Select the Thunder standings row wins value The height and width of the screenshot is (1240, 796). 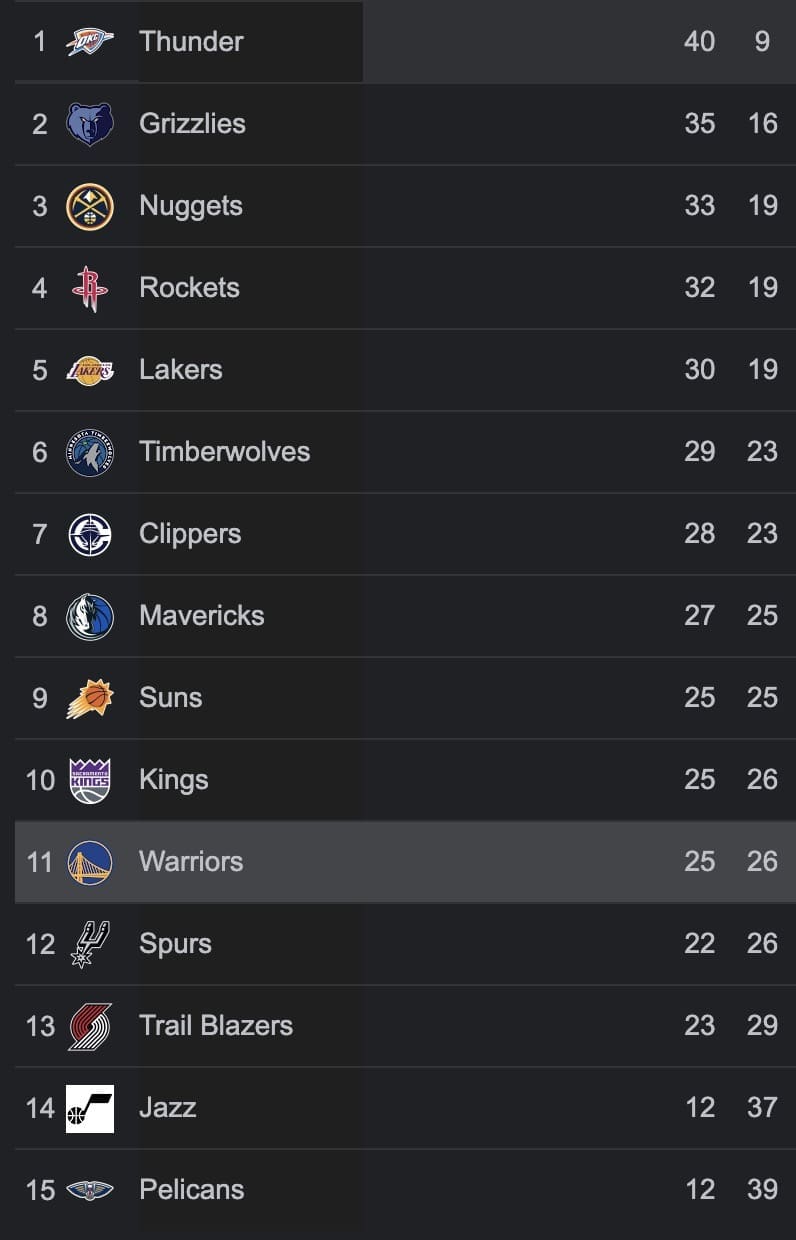tap(699, 41)
